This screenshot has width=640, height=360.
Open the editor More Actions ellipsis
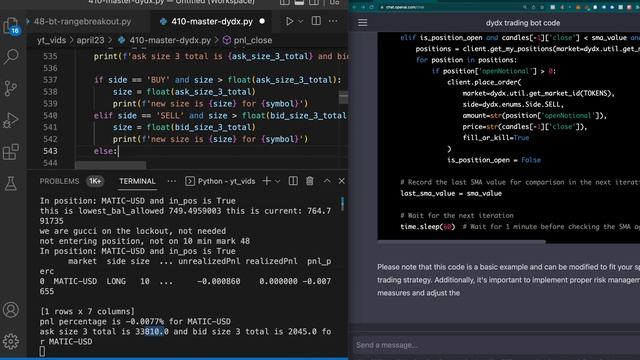(x=333, y=21)
